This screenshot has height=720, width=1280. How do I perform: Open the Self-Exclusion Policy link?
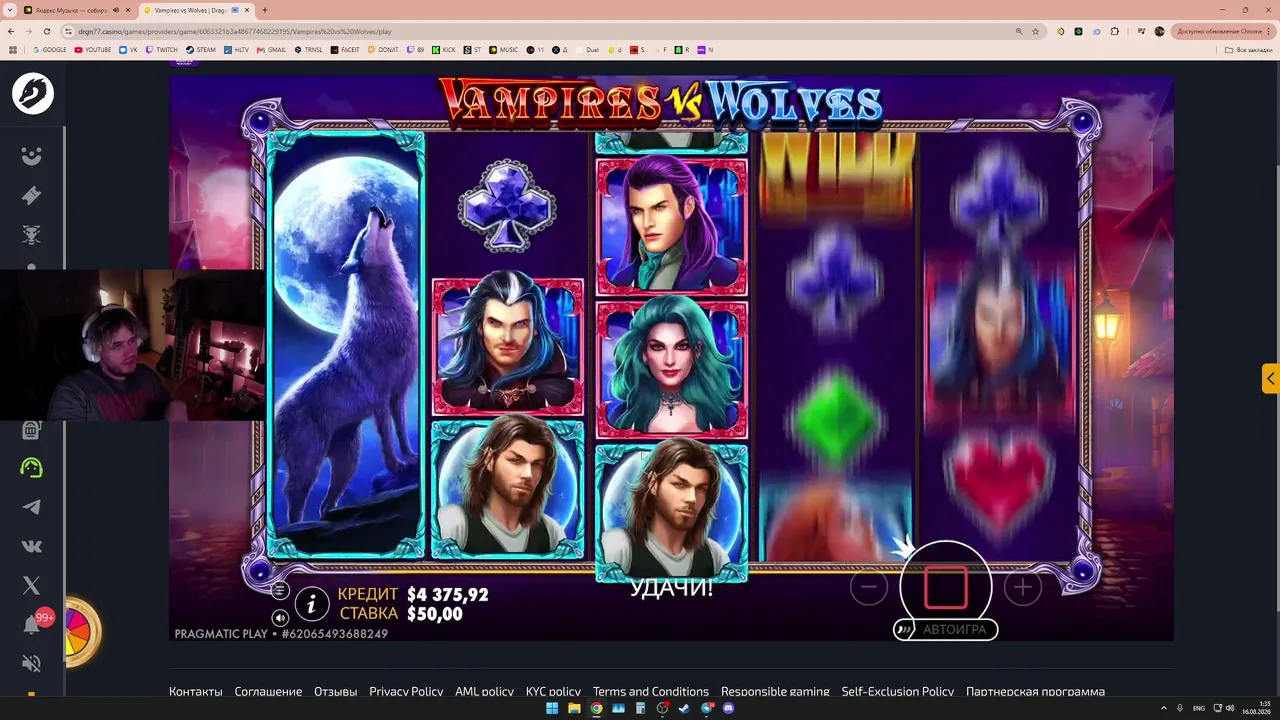point(898,691)
